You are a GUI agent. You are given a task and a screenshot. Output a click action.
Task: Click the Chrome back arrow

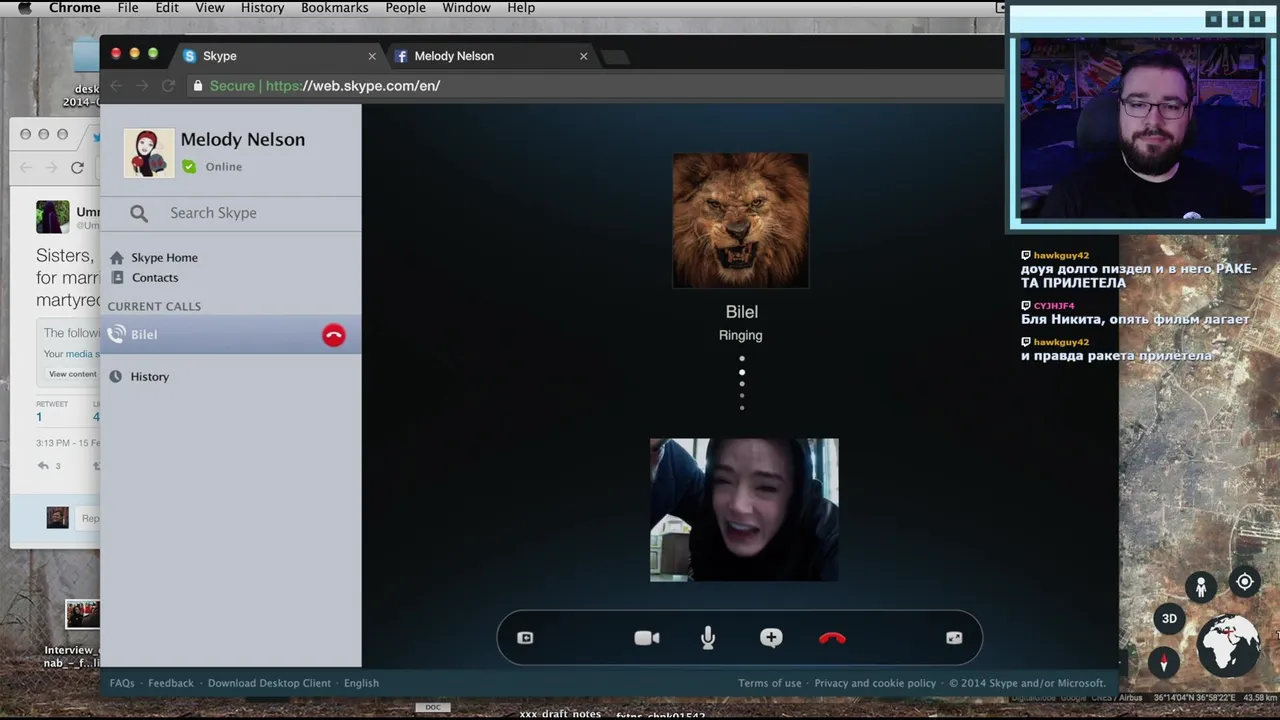(x=117, y=86)
